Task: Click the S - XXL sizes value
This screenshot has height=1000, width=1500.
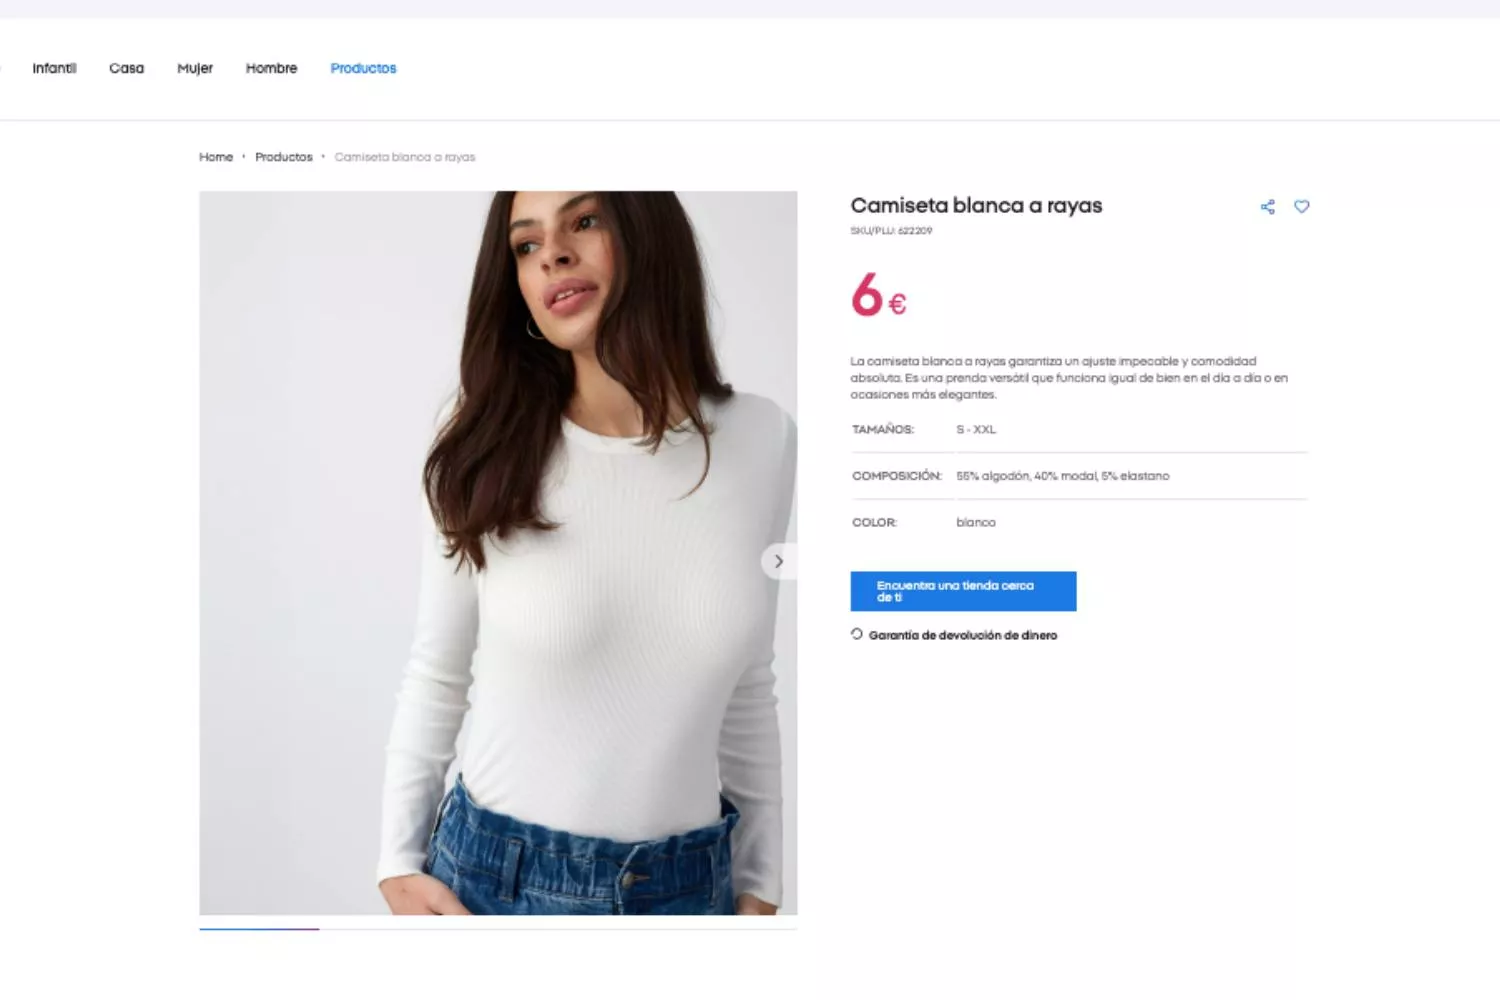Action: point(976,429)
